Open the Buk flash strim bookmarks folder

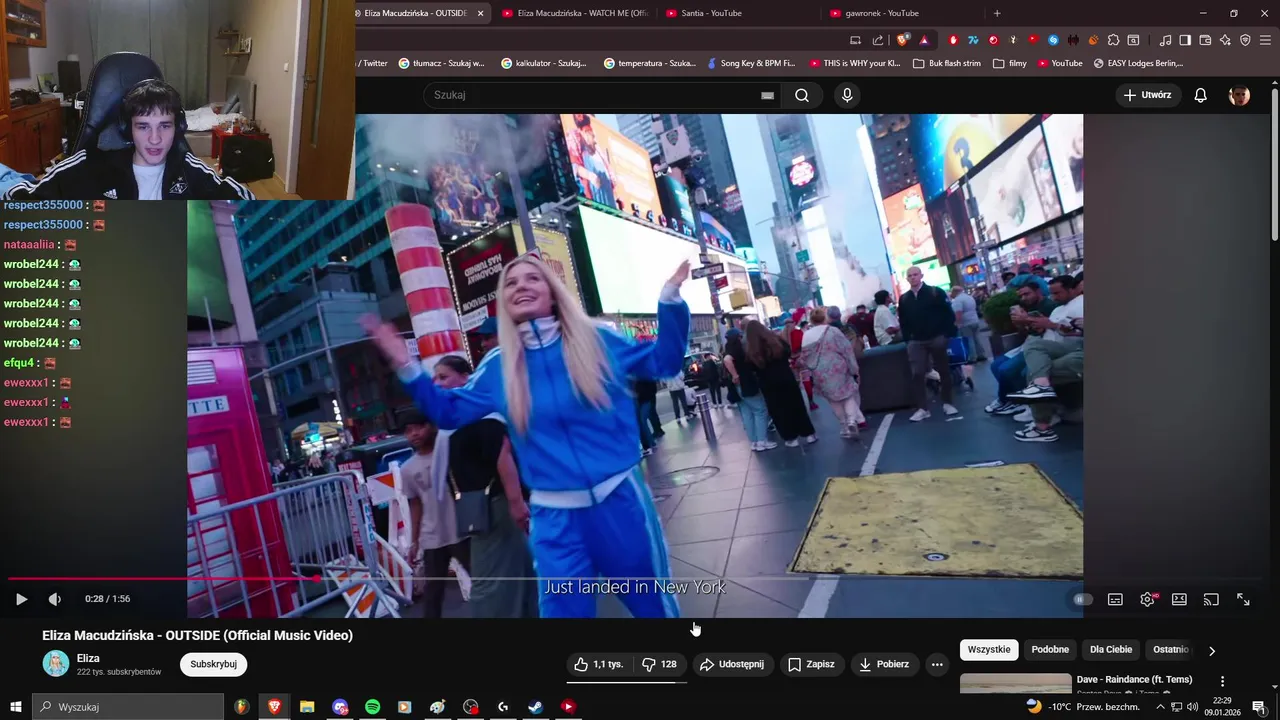947,63
